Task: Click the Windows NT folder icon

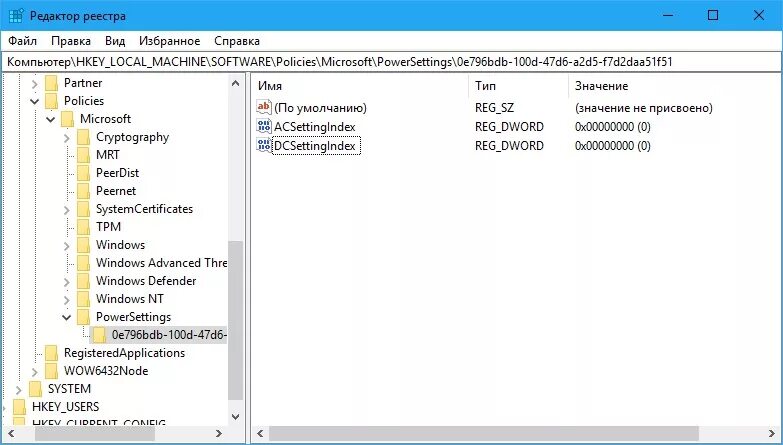Action: [83, 299]
